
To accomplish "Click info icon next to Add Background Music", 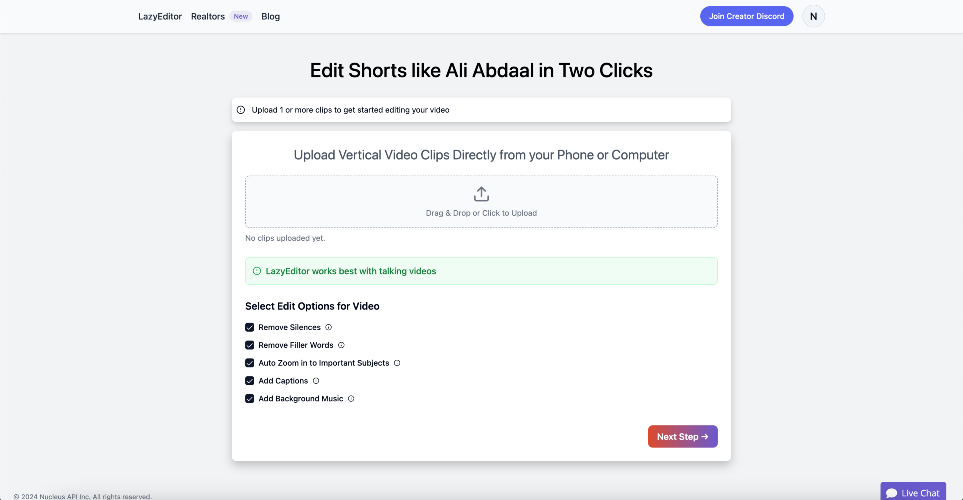I will 351,399.
